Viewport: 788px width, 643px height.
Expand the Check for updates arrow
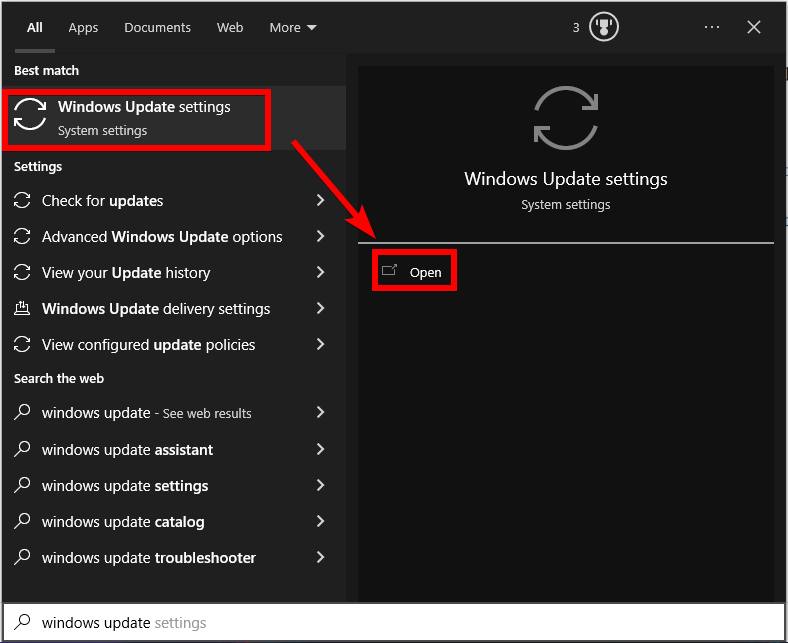321,200
